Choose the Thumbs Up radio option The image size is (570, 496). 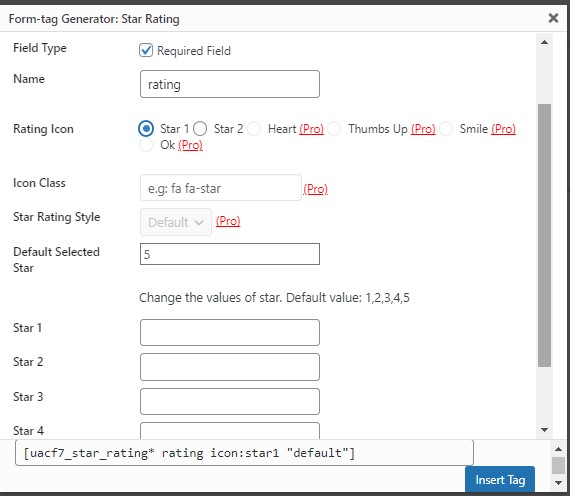click(334, 129)
